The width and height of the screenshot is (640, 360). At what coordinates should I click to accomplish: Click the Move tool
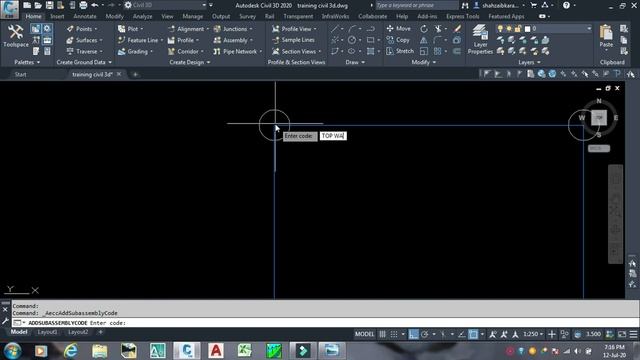(398, 29)
